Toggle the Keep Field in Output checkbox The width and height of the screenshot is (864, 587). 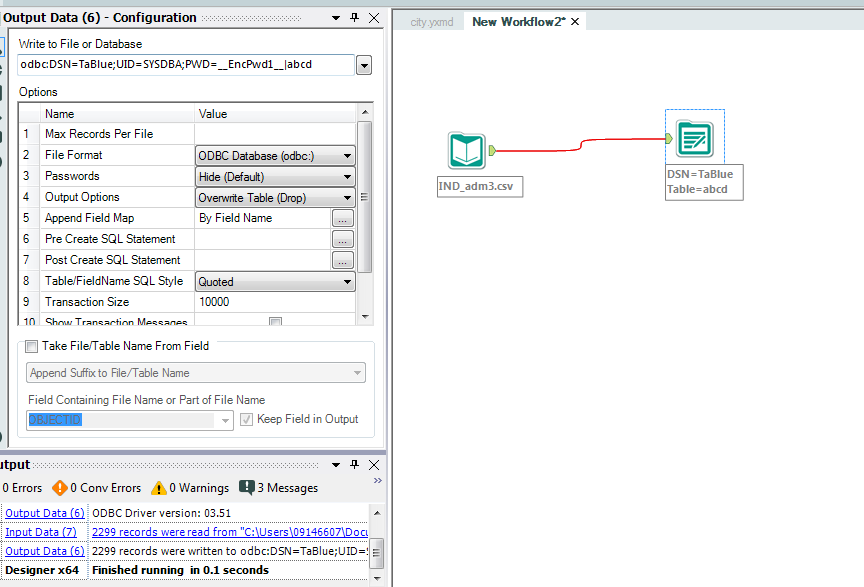[245, 419]
